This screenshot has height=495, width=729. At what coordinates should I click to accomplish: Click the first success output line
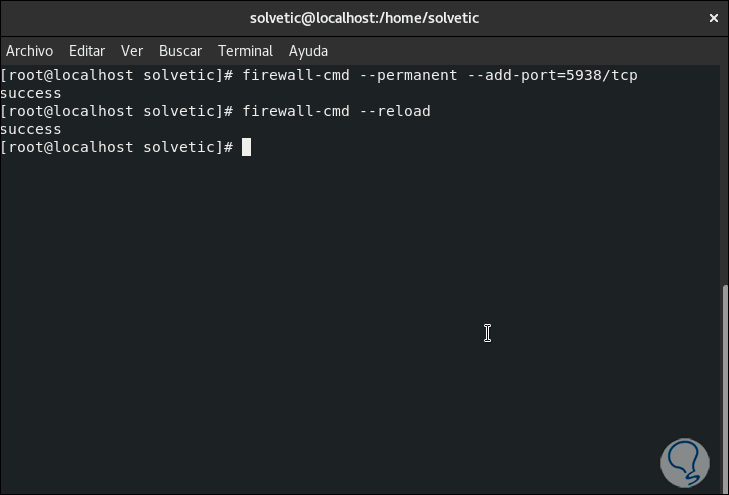click(31, 93)
